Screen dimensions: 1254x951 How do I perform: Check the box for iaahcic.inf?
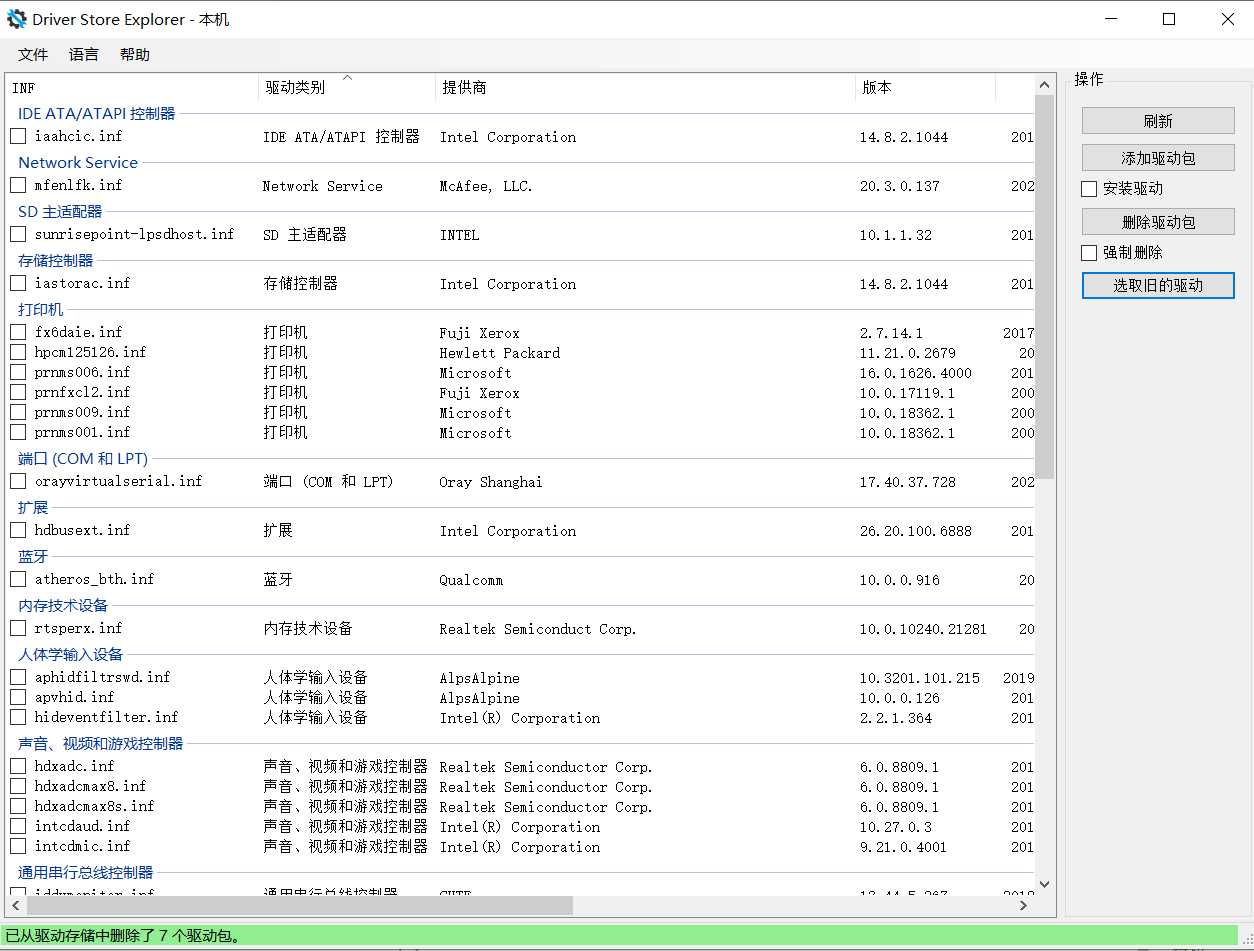click(18, 136)
